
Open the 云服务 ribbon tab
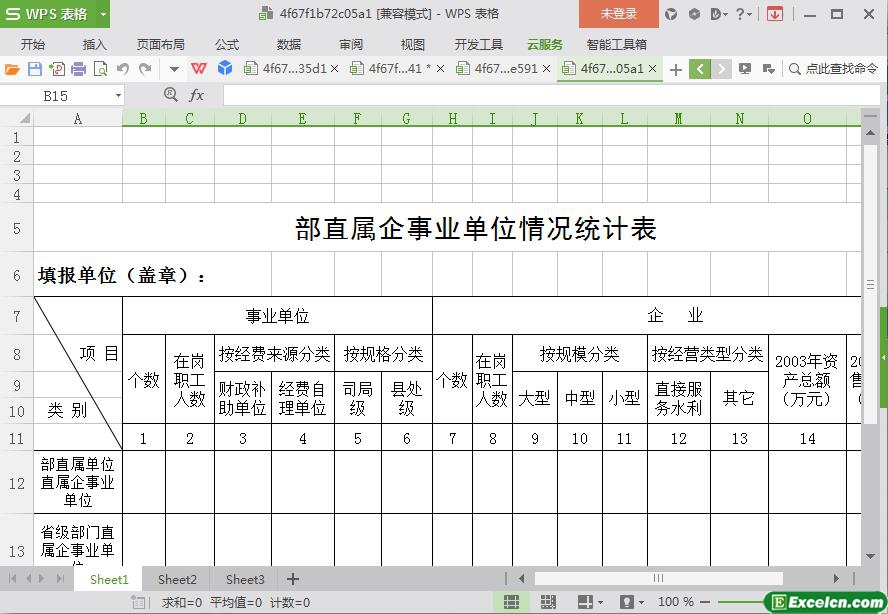pyautogui.click(x=545, y=44)
